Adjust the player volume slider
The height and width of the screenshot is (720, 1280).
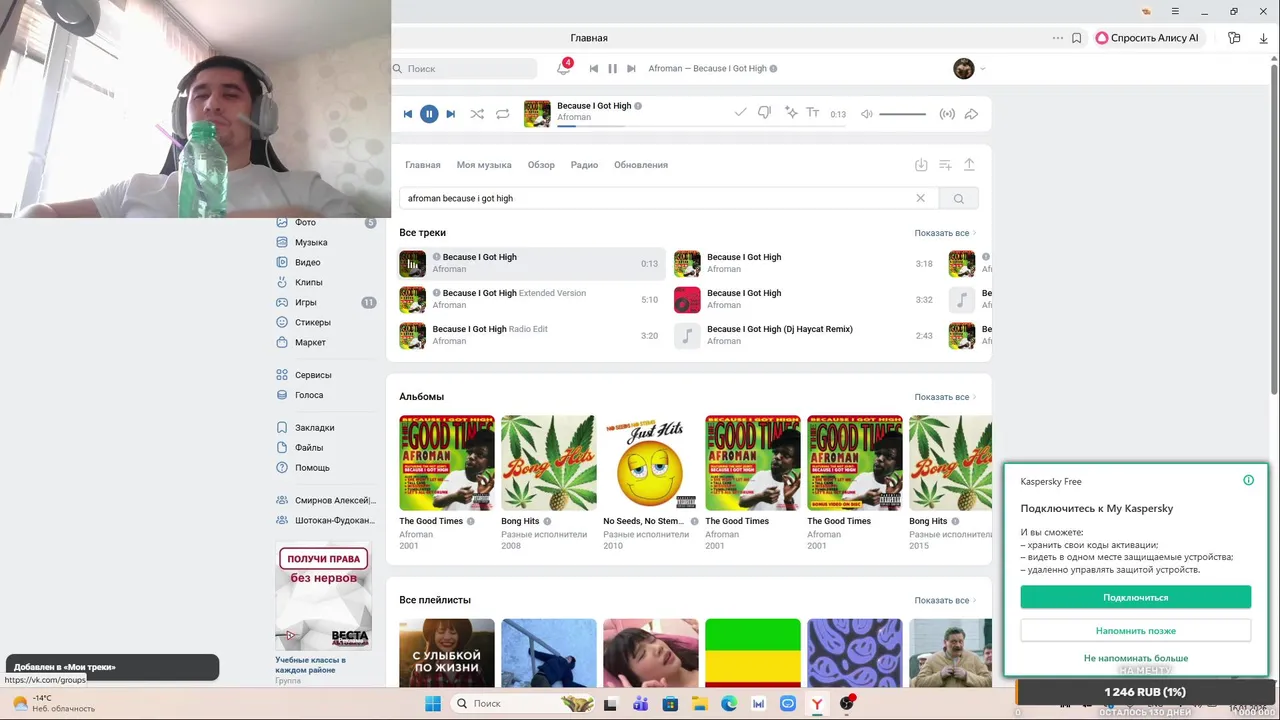[903, 114]
